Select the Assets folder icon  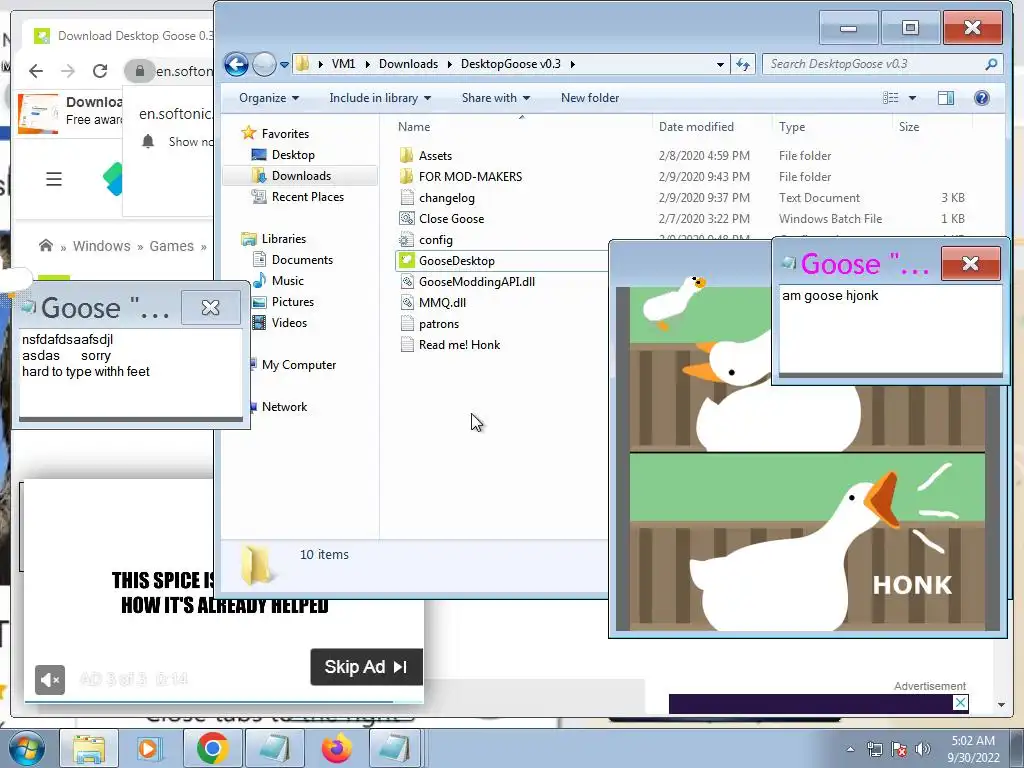click(x=406, y=155)
